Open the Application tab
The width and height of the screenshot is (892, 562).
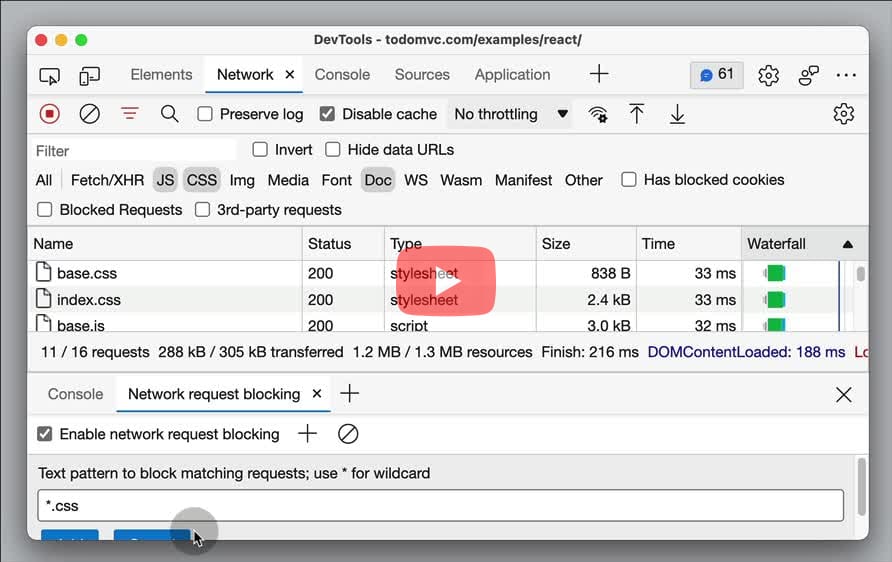pos(512,75)
